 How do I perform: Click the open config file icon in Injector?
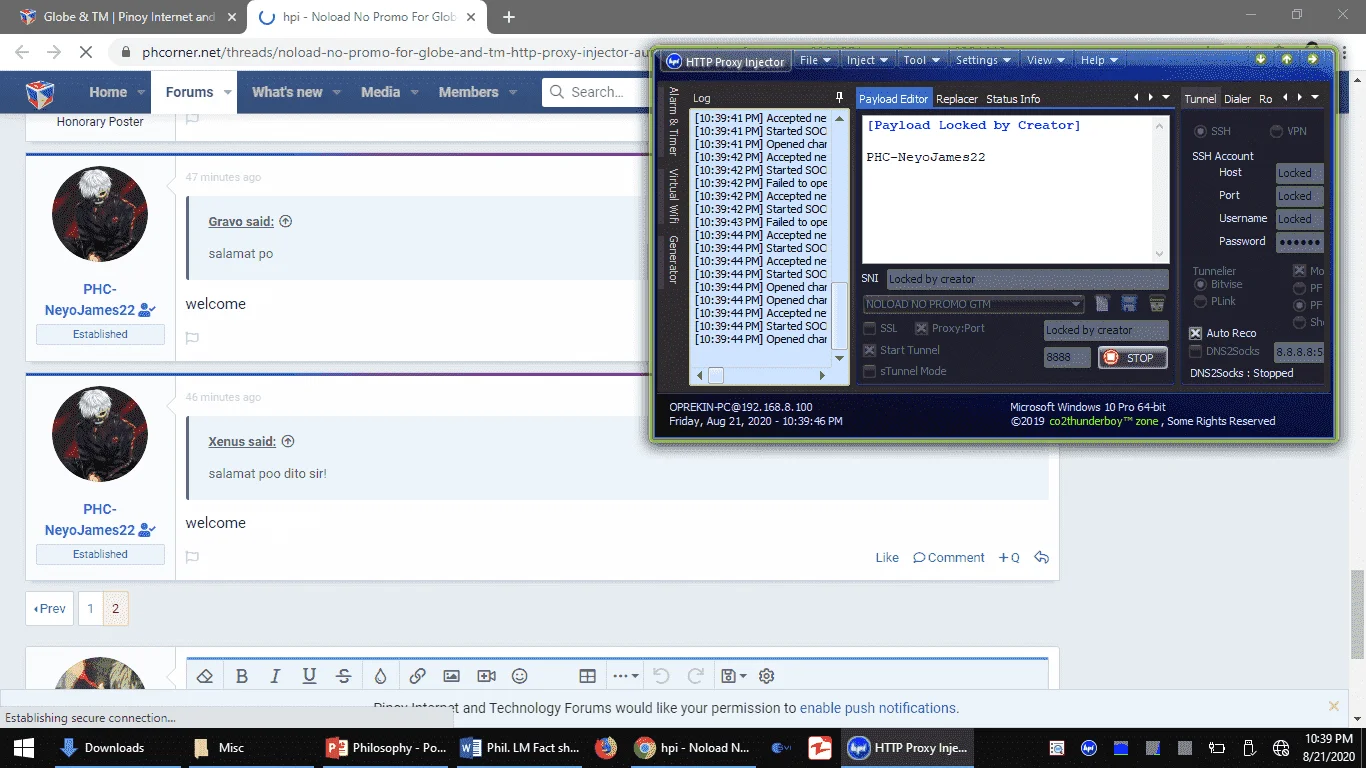(1102, 303)
